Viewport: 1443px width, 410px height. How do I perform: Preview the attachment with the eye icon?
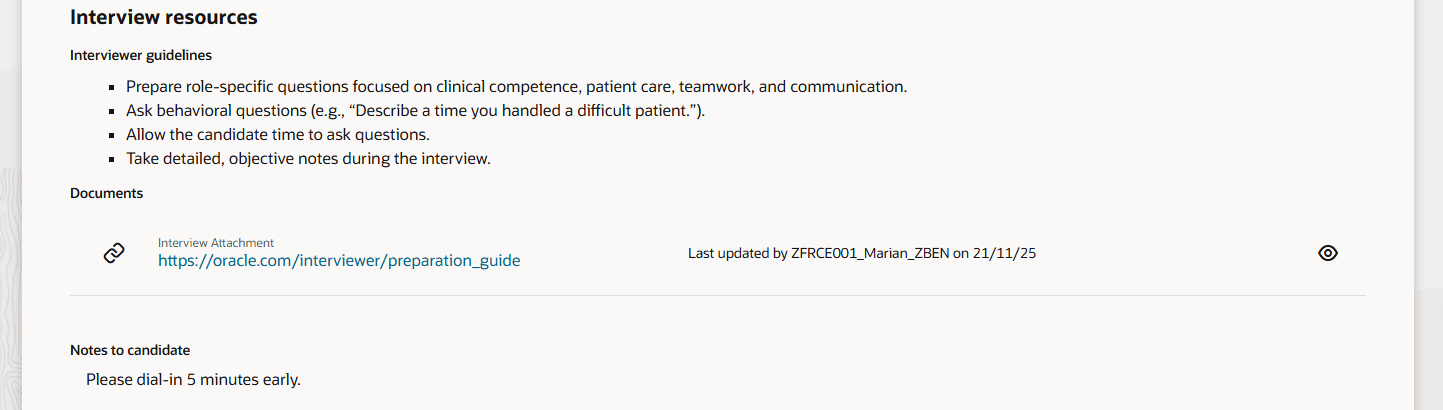point(1327,253)
